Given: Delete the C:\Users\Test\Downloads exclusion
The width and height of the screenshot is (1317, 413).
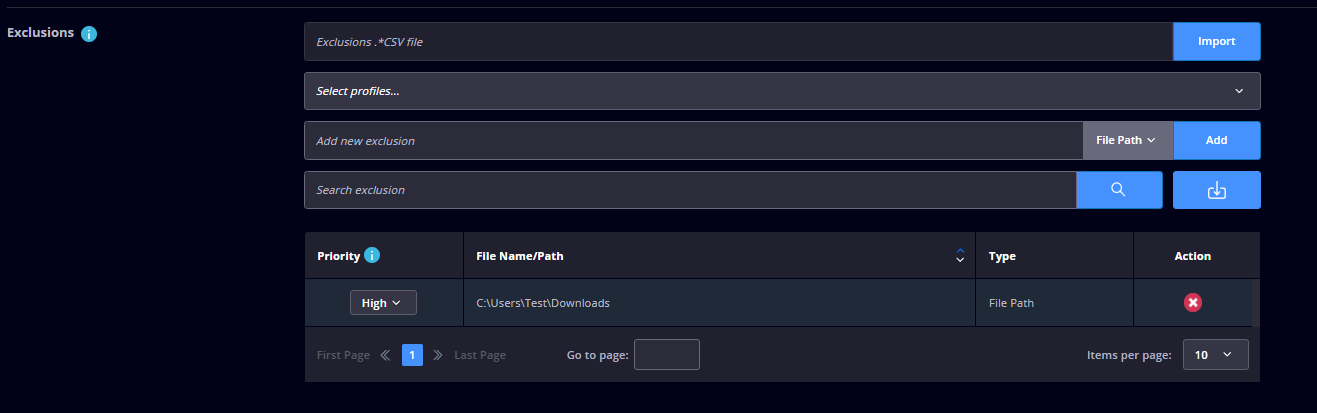Looking at the screenshot, I should pyautogui.click(x=1193, y=302).
